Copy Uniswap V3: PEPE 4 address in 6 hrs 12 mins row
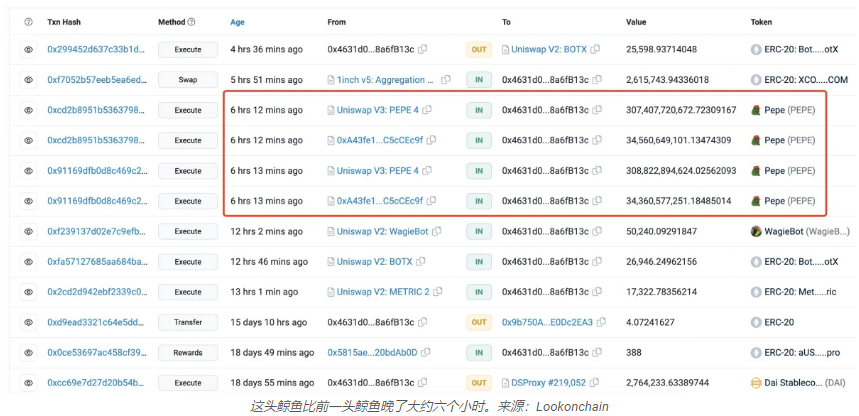The width and height of the screenshot is (859, 416). (427, 110)
